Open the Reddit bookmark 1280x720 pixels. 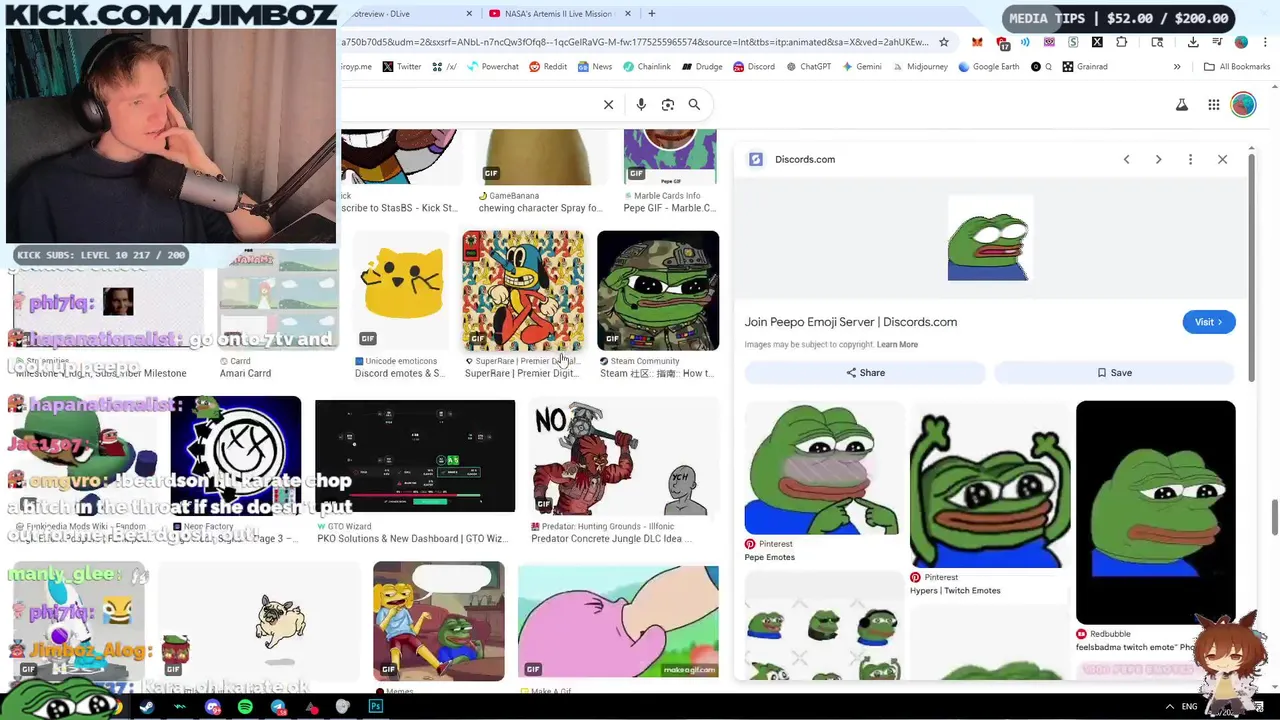[x=548, y=67]
